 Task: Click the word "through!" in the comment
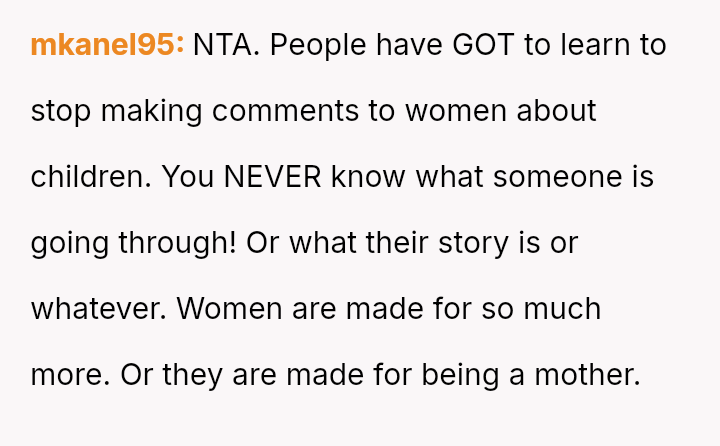(x=180, y=243)
